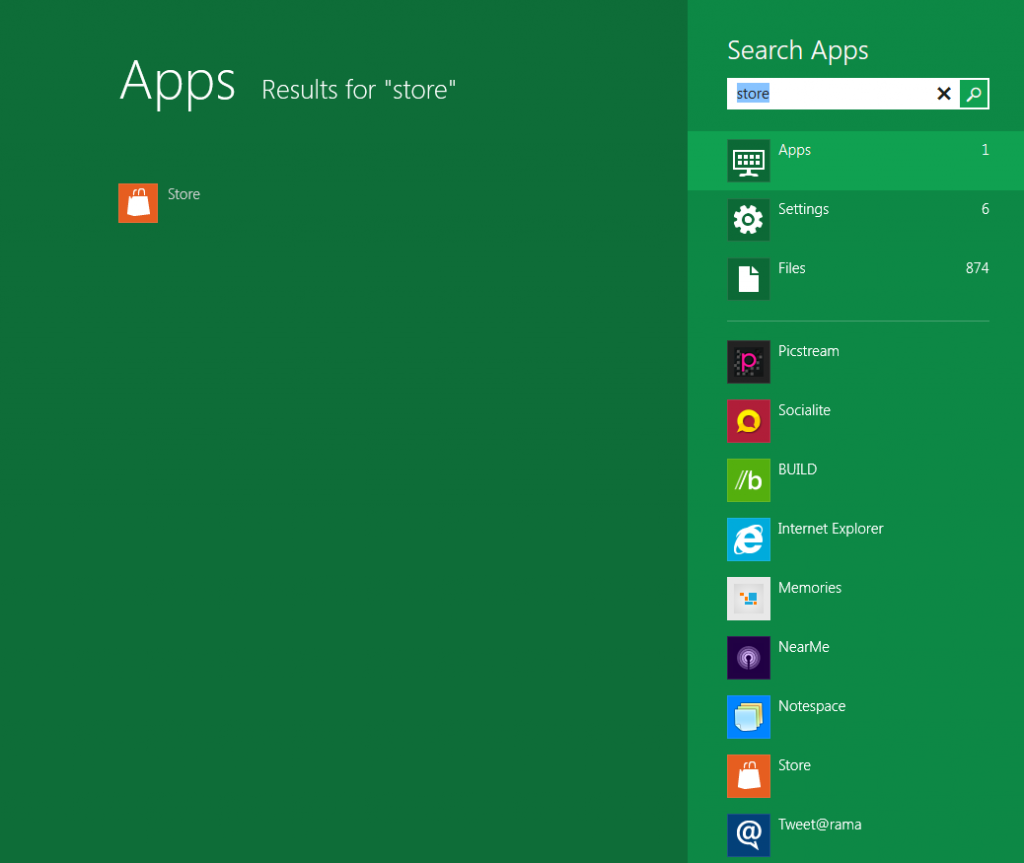Image resolution: width=1024 pixels, height=863 pixels.
Task: Click the Store label next to the tile
Action: (184, 194)
